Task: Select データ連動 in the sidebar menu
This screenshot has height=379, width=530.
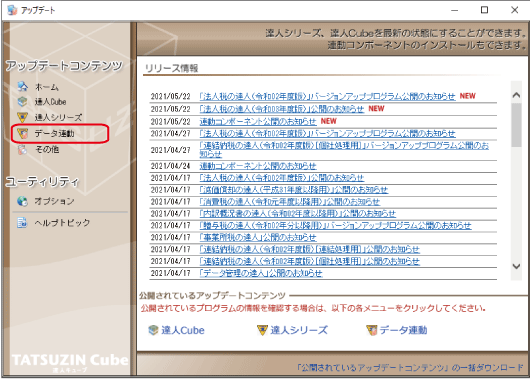Action: pos(54,134)
